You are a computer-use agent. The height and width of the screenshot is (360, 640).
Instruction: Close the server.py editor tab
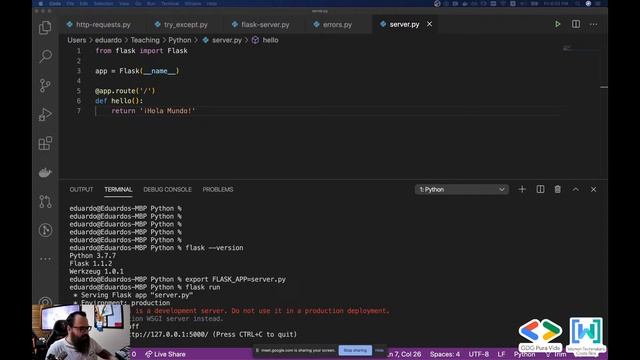(429, 24)
